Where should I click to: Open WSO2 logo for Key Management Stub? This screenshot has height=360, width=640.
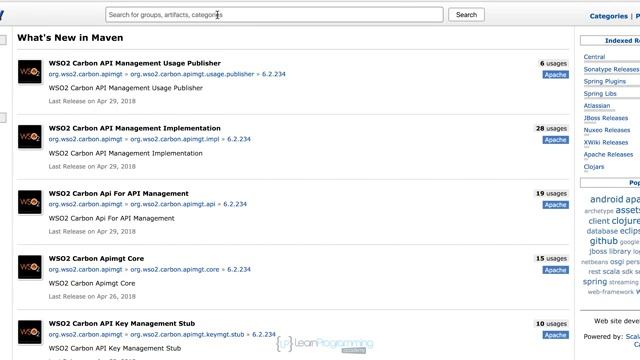click(x=29, y=332)
